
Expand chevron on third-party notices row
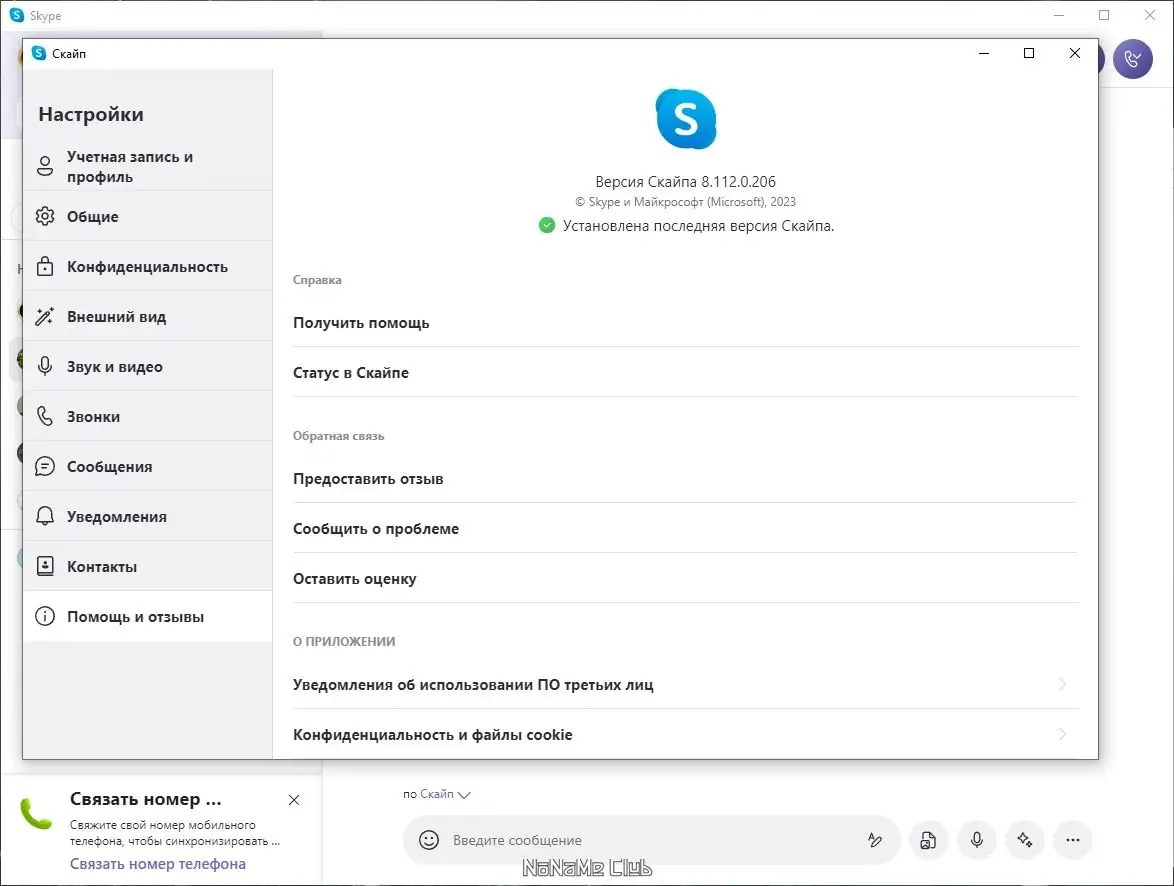coord(1062,684)
